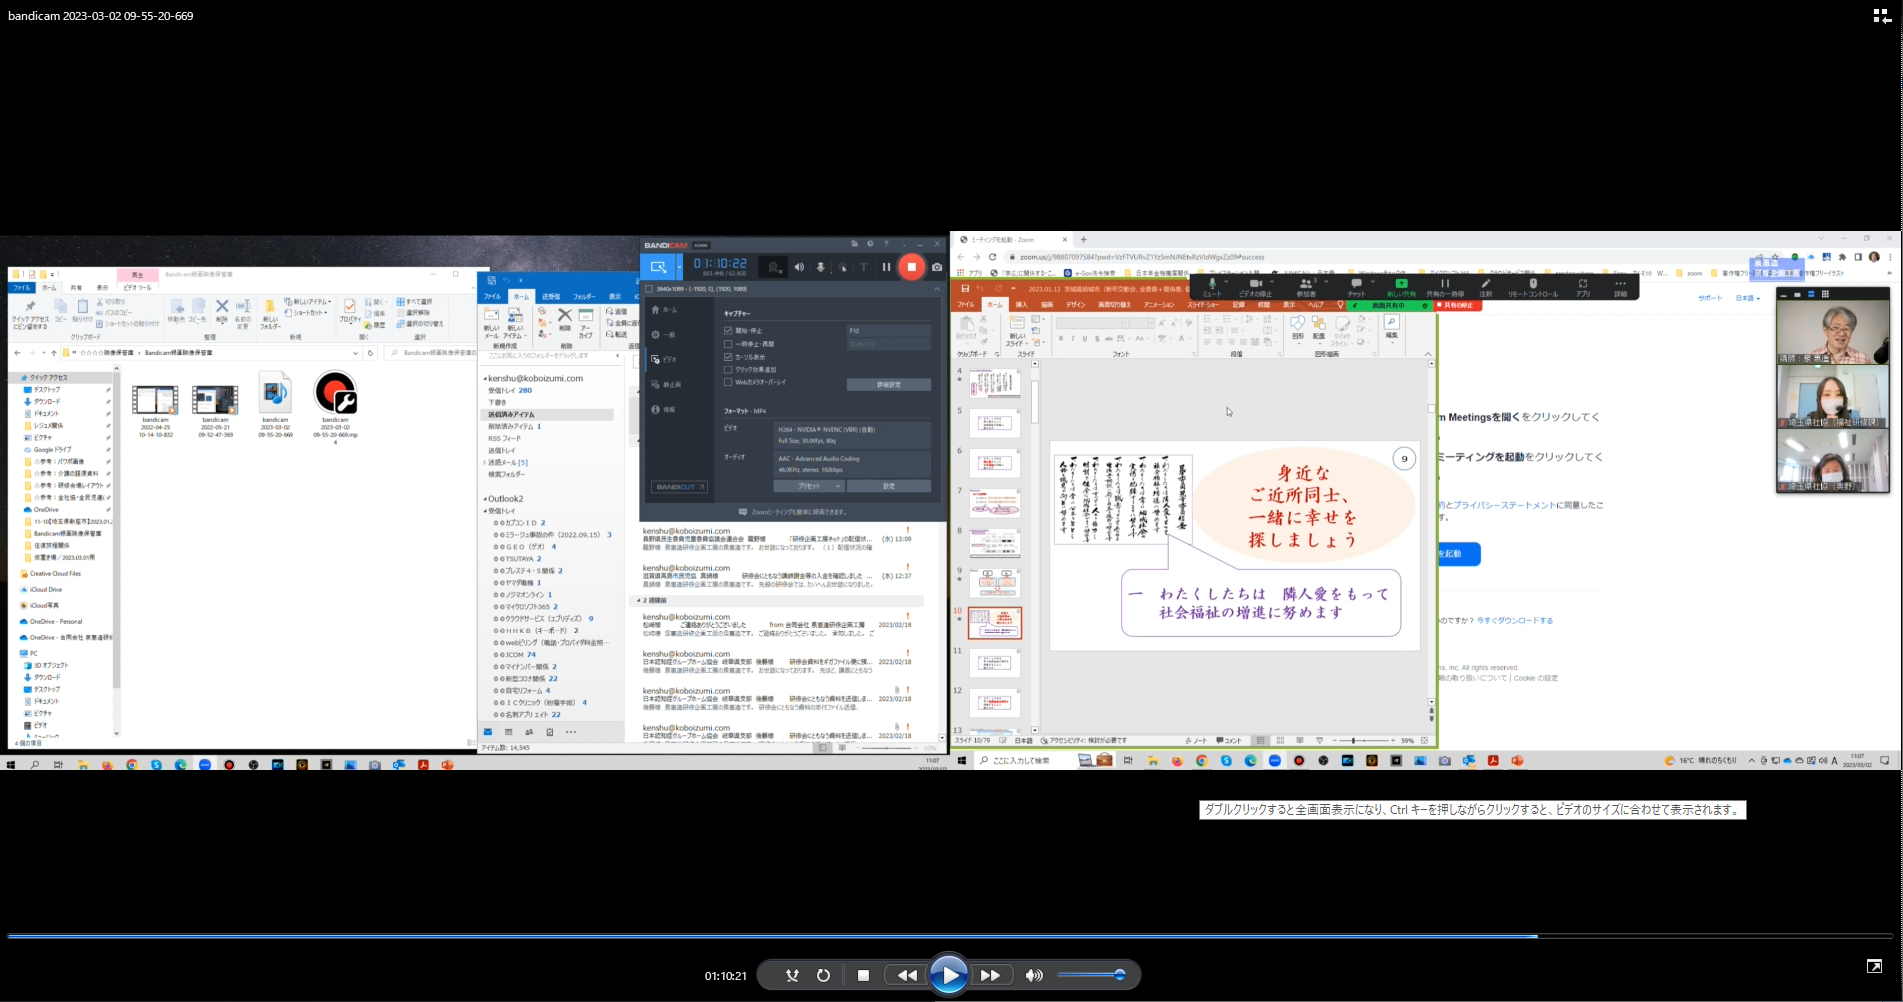Collapse Outlook2 account tree
The image size is (1903, 1002).
tap(486, 498)
